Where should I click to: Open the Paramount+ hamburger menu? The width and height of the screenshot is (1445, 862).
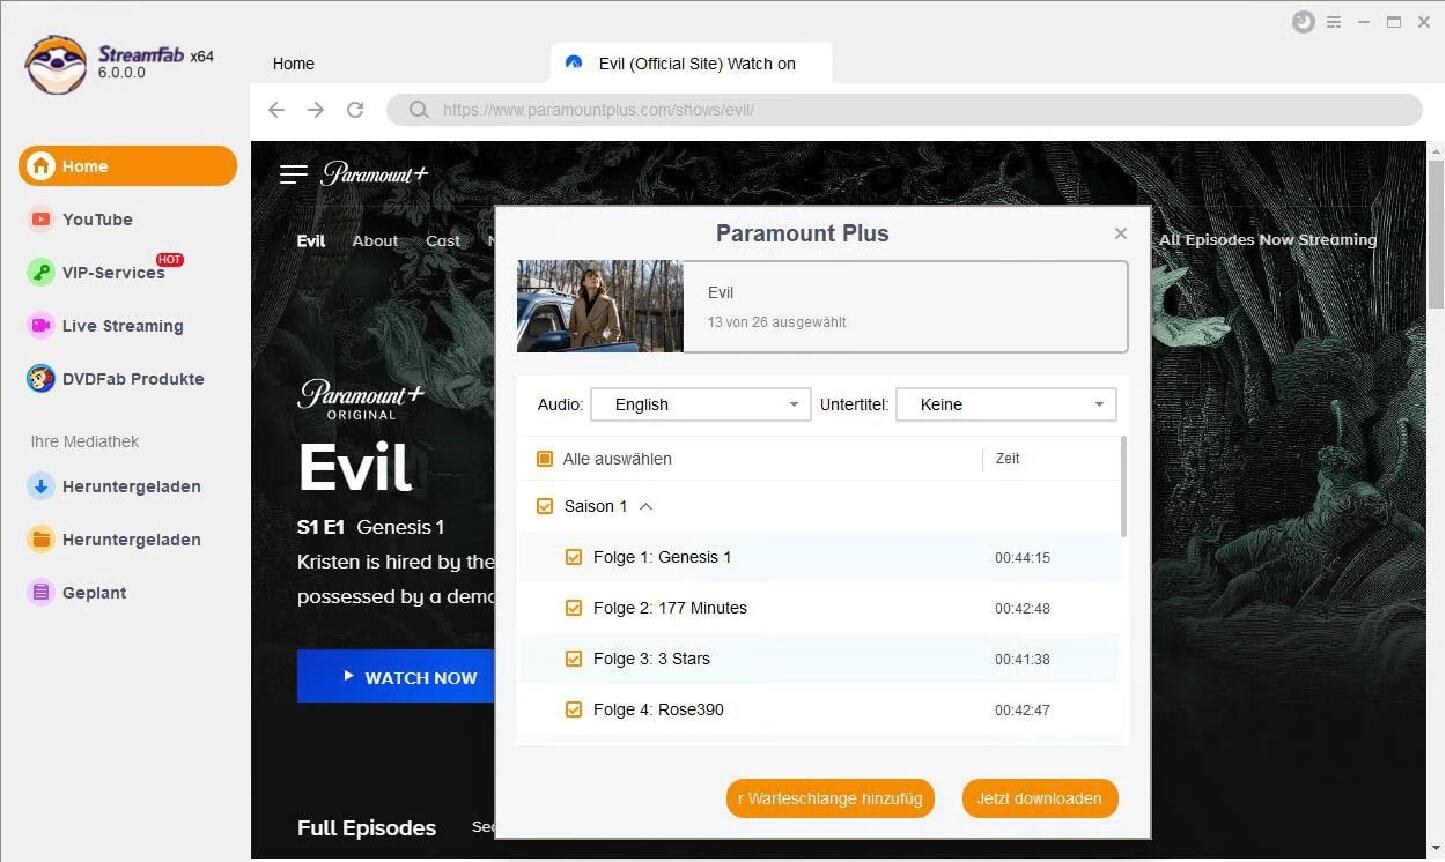click(293, 175)
